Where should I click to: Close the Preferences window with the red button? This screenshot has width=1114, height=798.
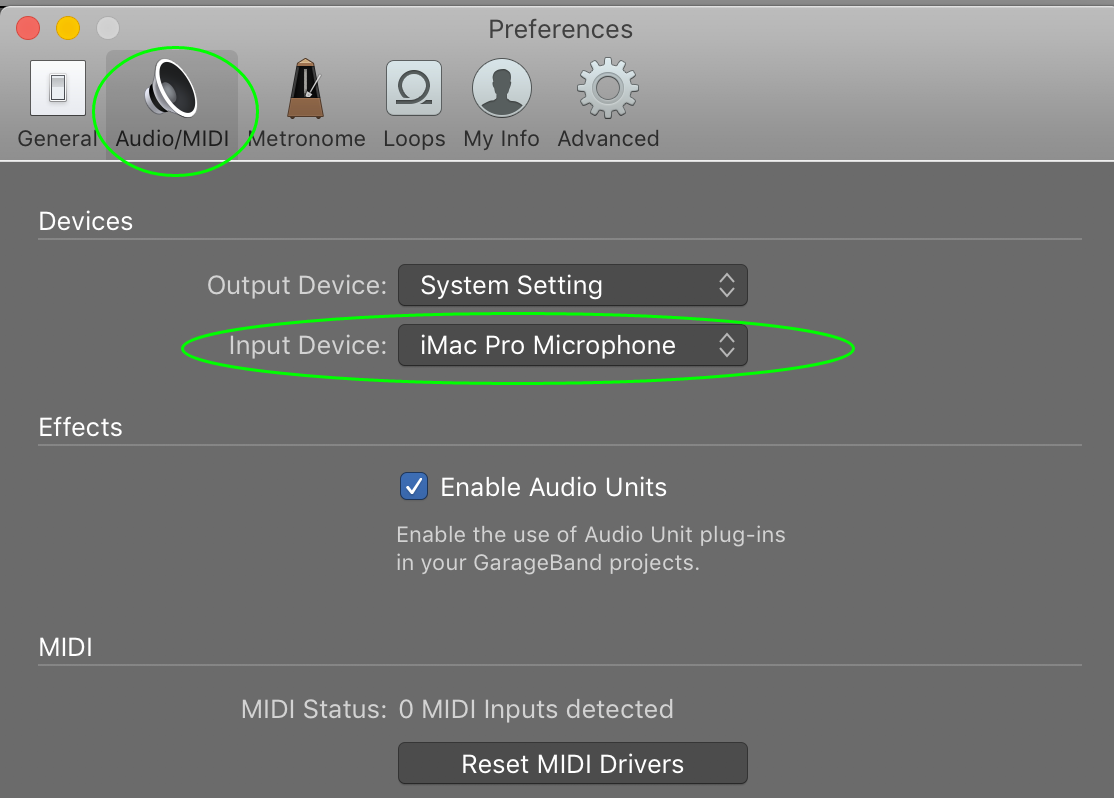(29, 28)
